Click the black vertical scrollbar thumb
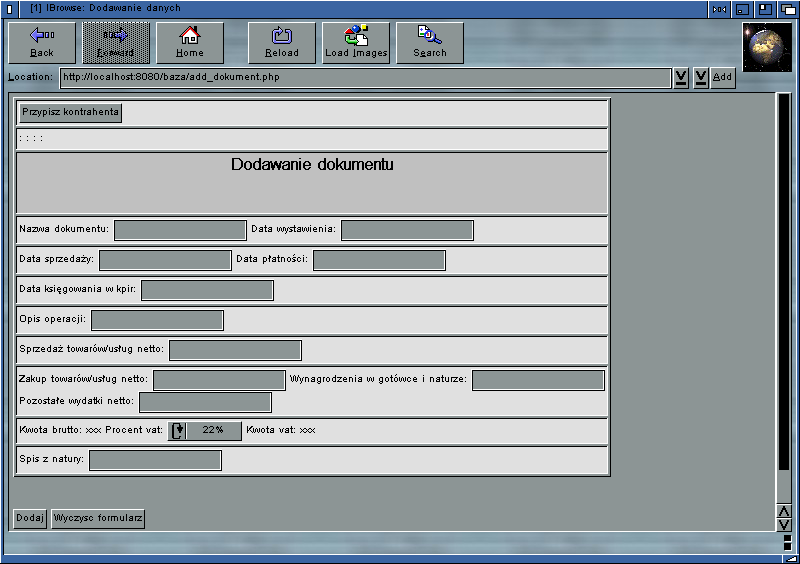Viewport: 800px width, 564px height. pos(784,282)
